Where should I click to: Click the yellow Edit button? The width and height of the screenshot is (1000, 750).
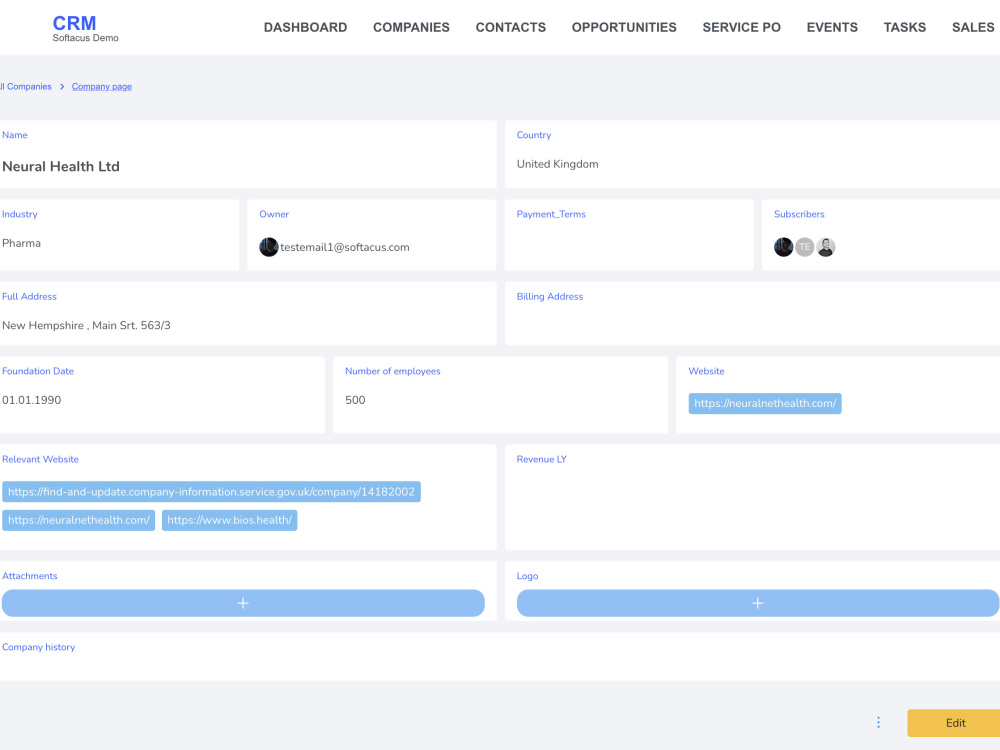pos(954,723)
